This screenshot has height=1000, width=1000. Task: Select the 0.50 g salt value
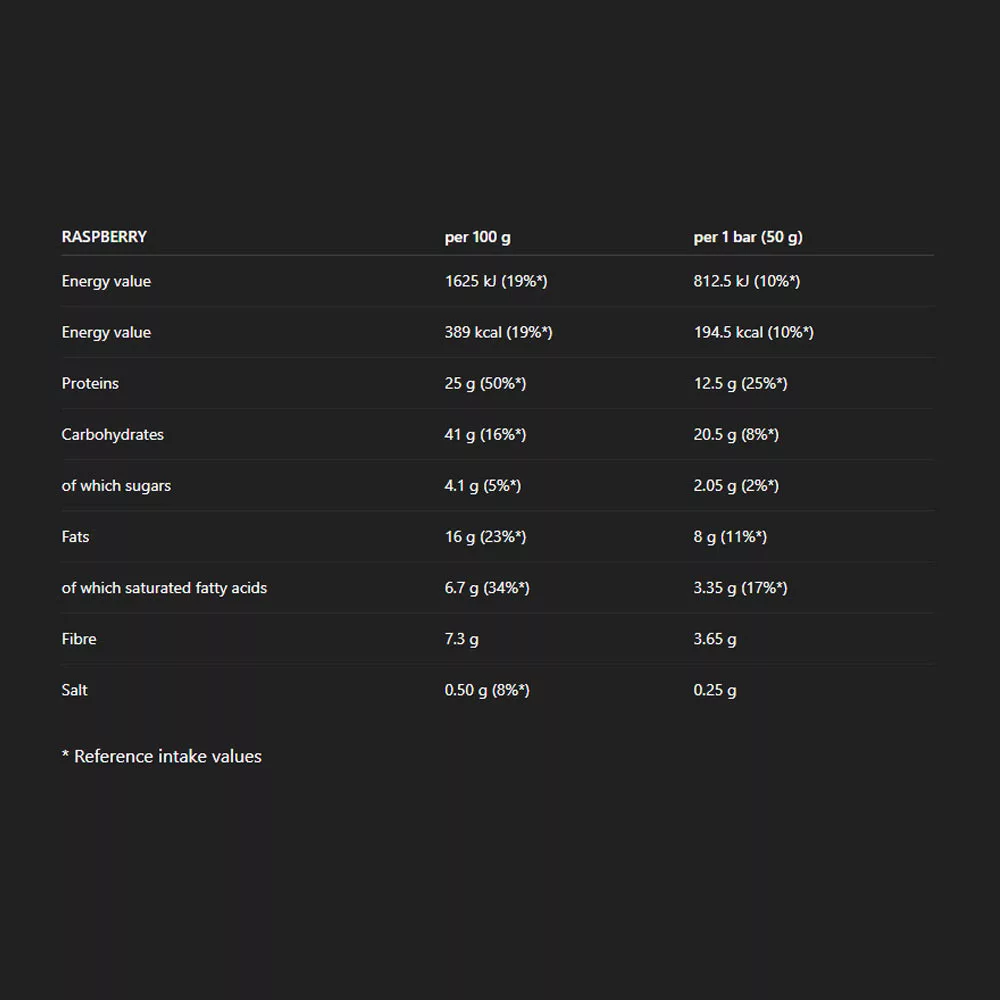pyautogui.click(x=487, y=689)
